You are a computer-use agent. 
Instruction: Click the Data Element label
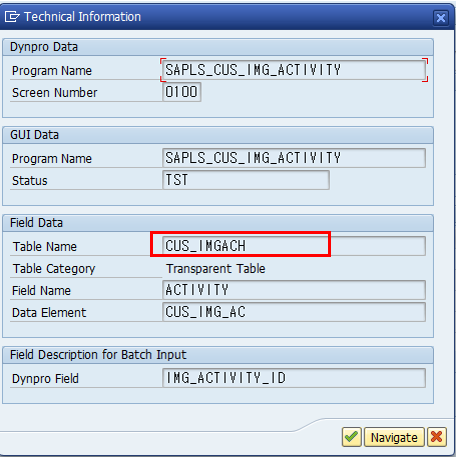(x=49, y=313)
